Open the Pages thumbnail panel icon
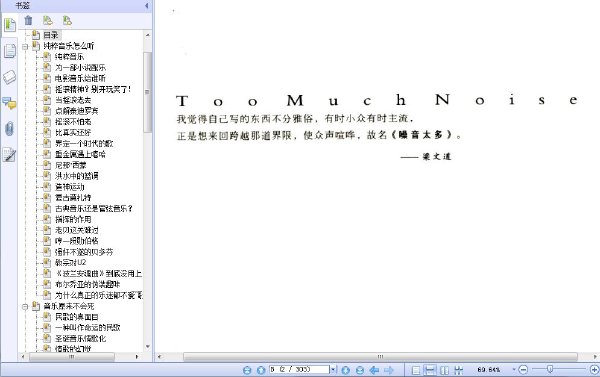The height and width of the screenshot is (377, 600). point(9,51)
